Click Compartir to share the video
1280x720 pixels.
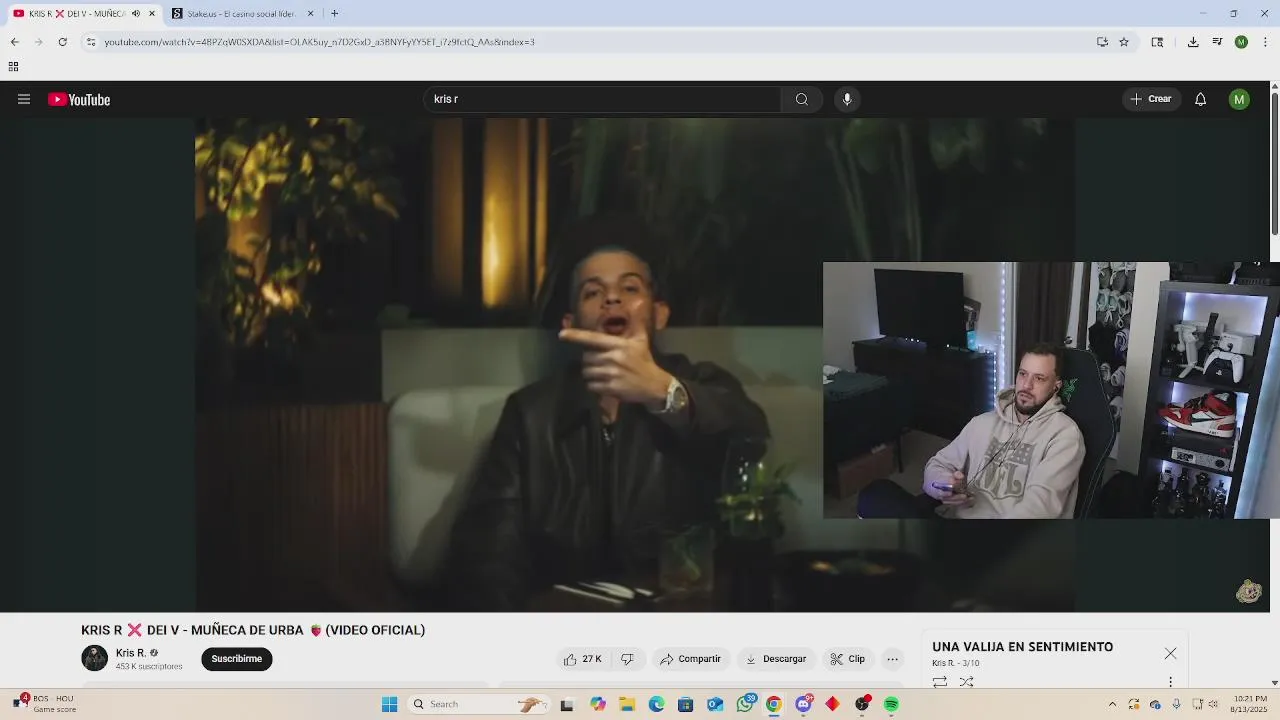[690, 659]
